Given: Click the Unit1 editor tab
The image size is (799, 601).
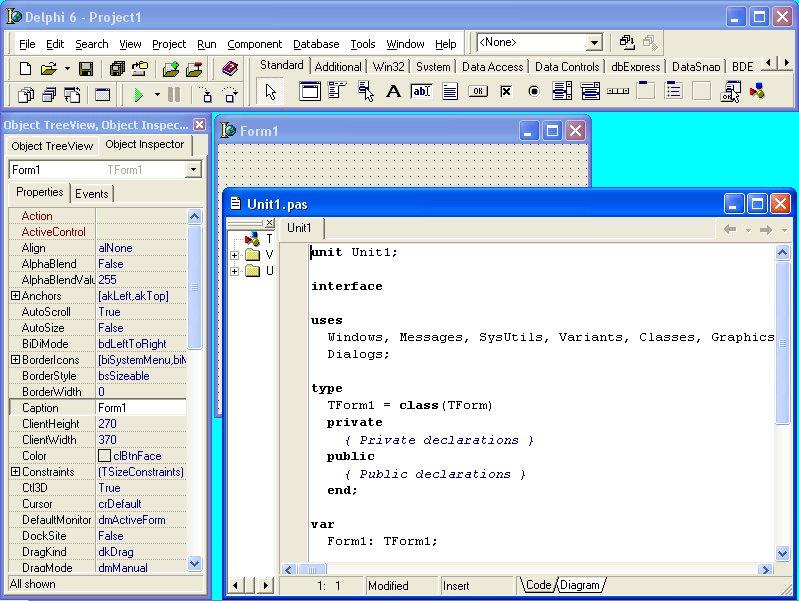Looking at the screenshot, I should [299, 228].
